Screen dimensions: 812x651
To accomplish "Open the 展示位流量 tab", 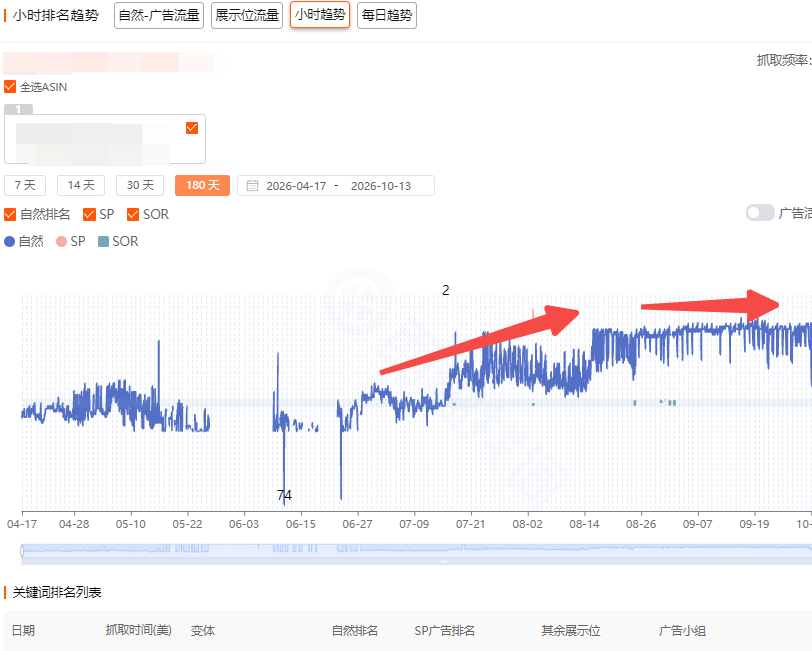I will click(x=247, y=16).
